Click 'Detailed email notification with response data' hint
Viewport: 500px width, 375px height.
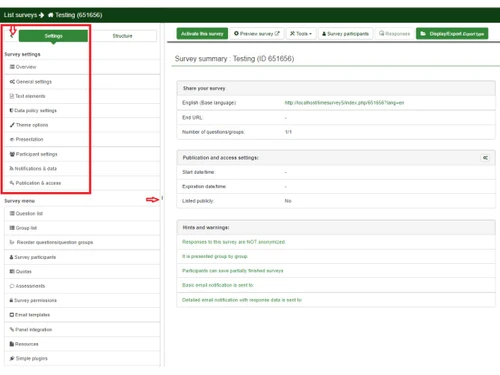tap(242, 300)
